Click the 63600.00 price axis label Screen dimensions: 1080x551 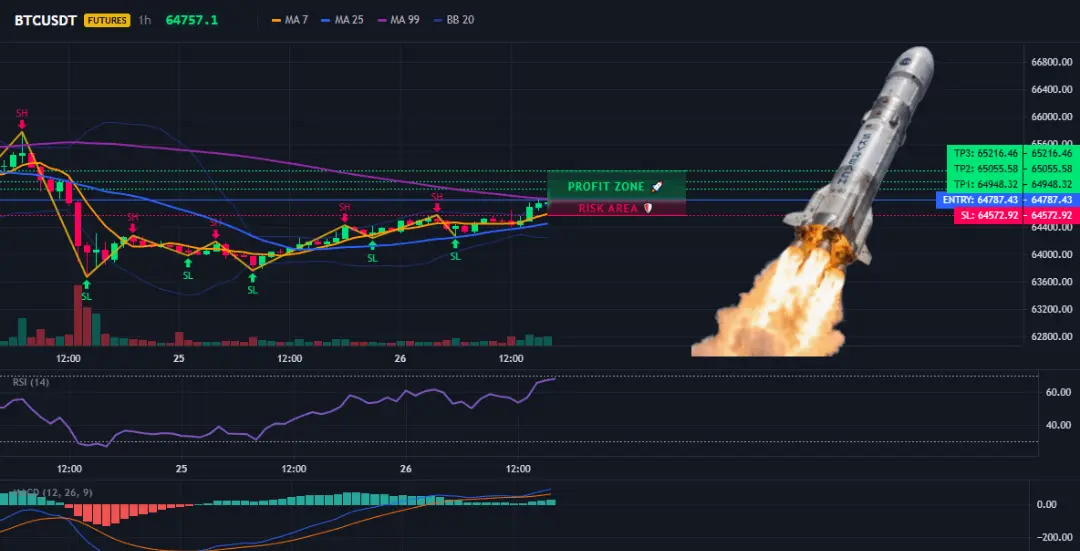pyautogui.click(x=1052, y=282)
